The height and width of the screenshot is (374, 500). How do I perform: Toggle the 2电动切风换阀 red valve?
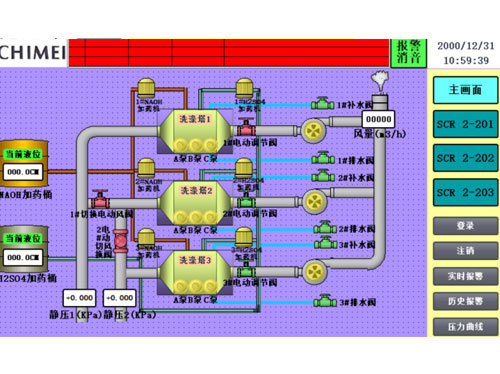tap(121, 241)
